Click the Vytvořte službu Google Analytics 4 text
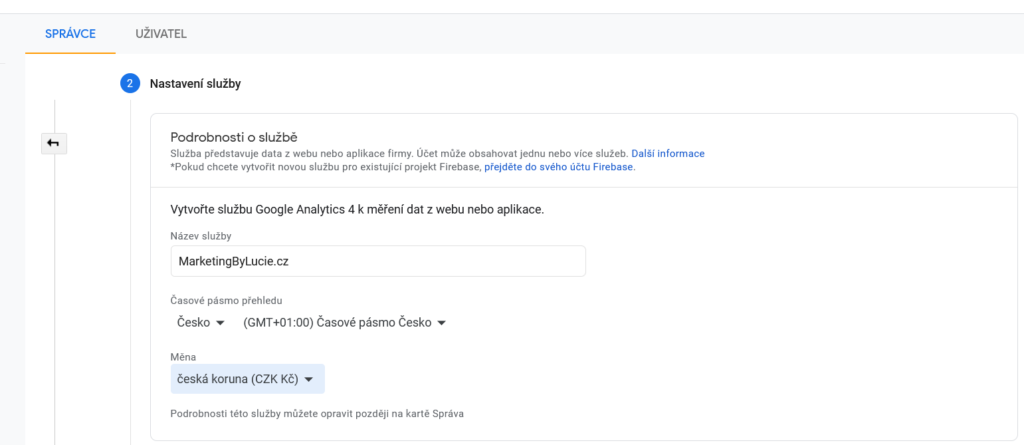The height and width of the screenshot is (445, 1024). pyautogui.click(x=357, y=210)
